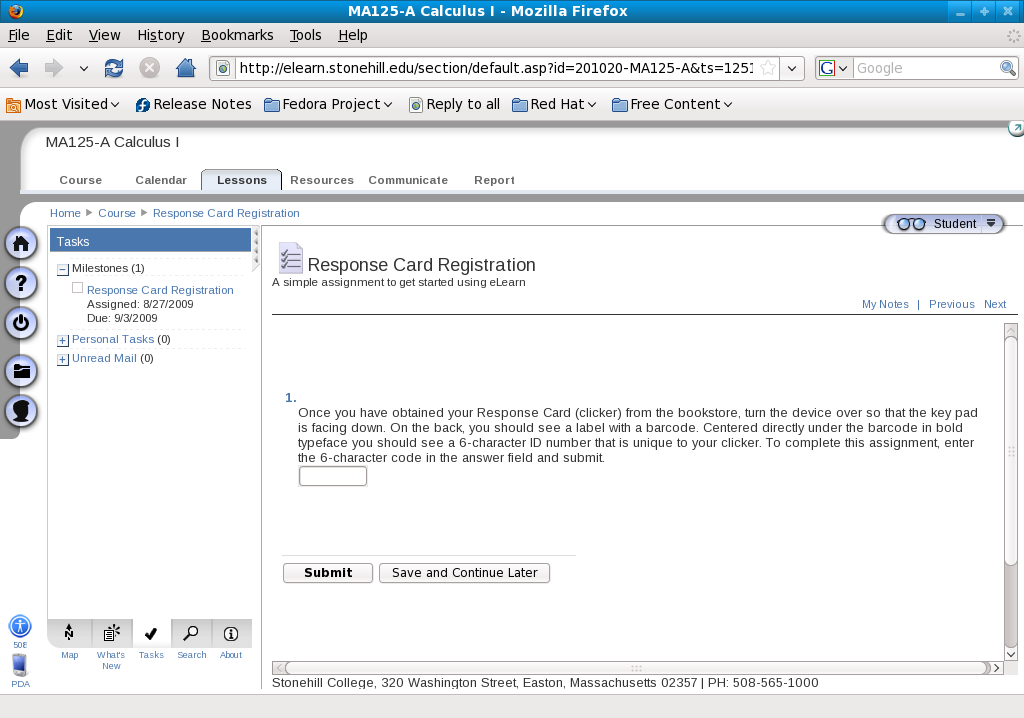Click the profile silhouette sidebar icon
The height and width of the screenshot is (718, 1024).
click(x=21, y=411)
